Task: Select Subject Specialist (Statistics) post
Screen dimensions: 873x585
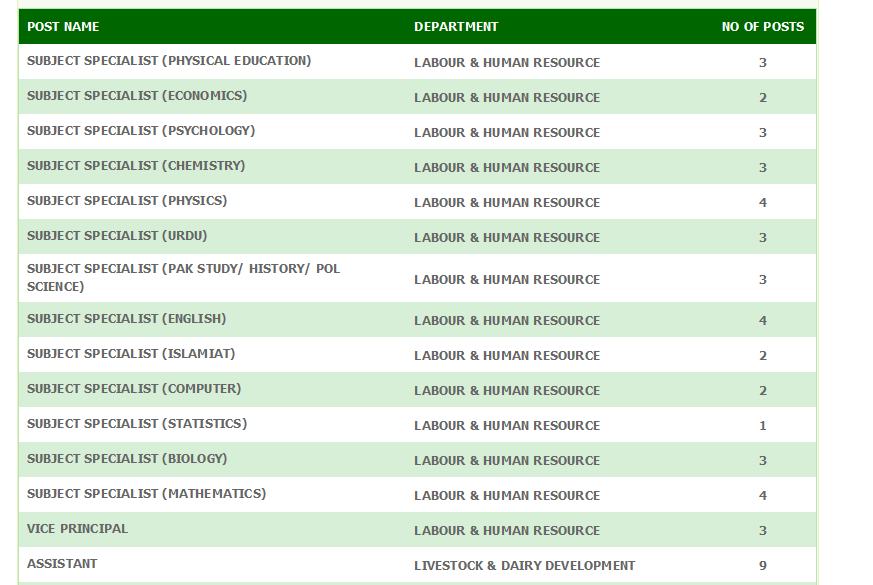Action: 137,424
